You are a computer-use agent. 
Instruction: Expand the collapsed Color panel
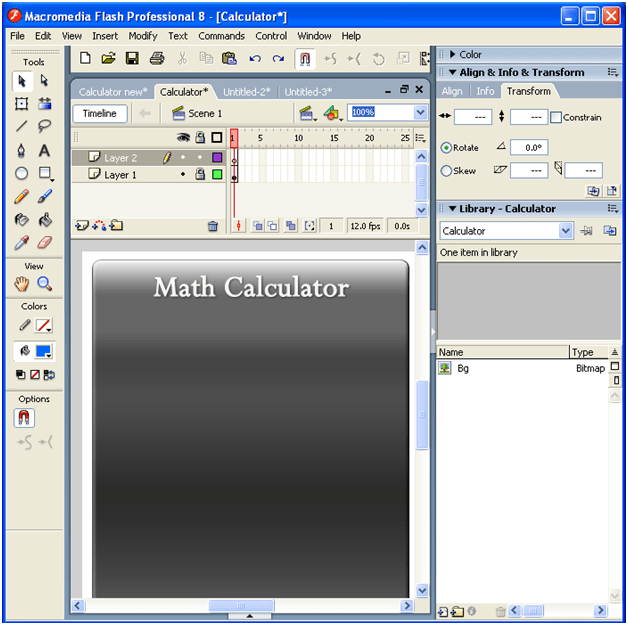[x=452, y=55]
